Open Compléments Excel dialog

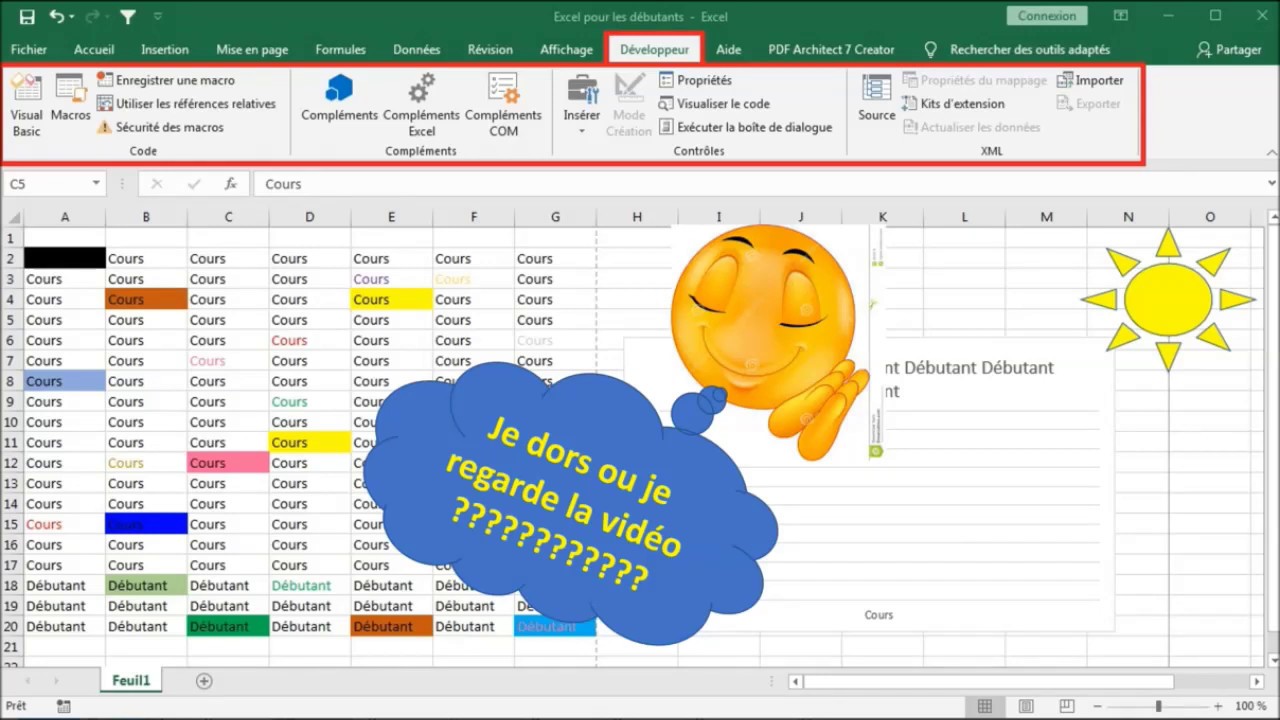[x=422, y=105]
